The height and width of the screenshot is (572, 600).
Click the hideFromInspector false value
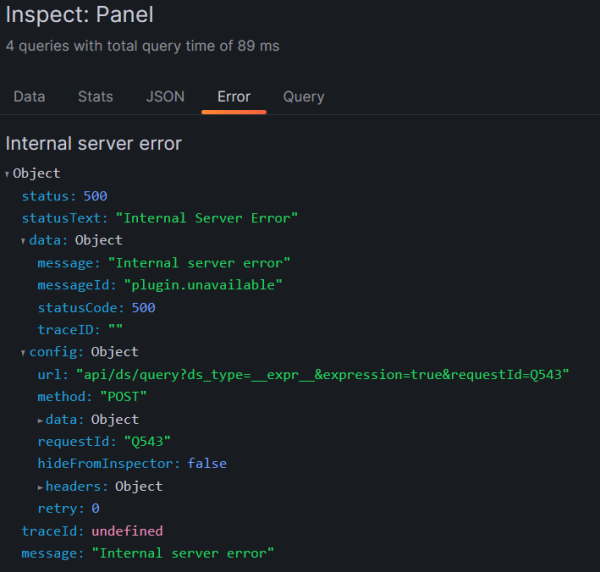[x=206, y=464]
